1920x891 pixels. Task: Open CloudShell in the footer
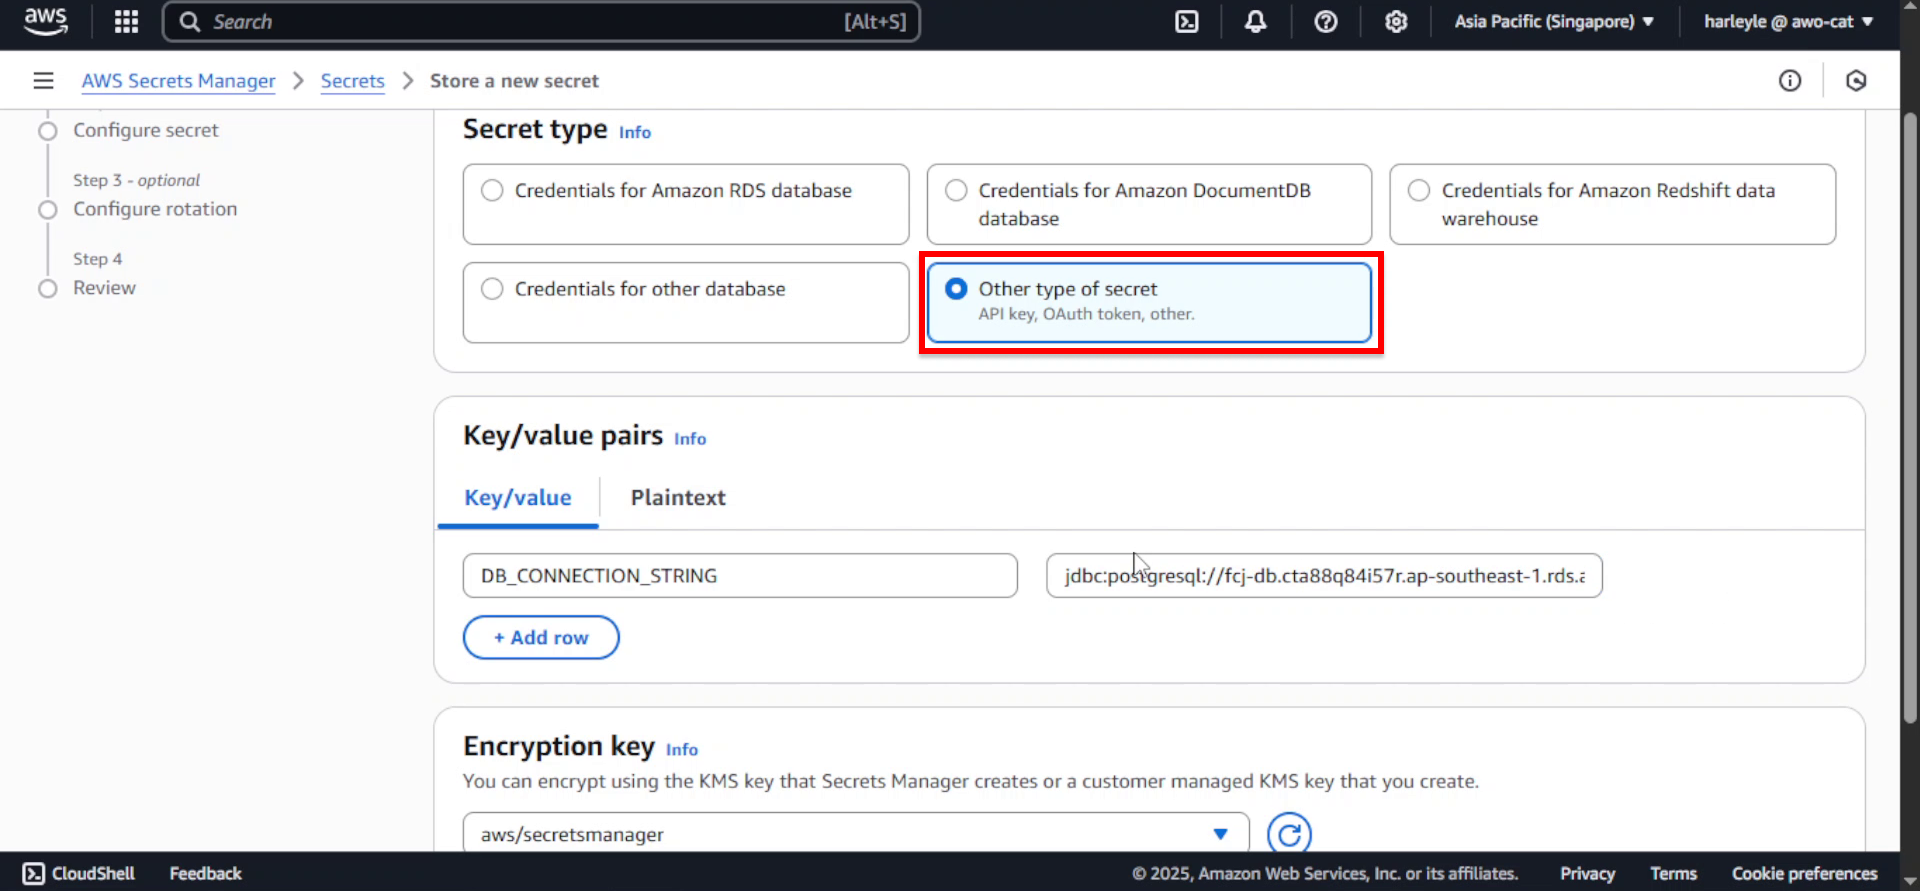(78, 873)
